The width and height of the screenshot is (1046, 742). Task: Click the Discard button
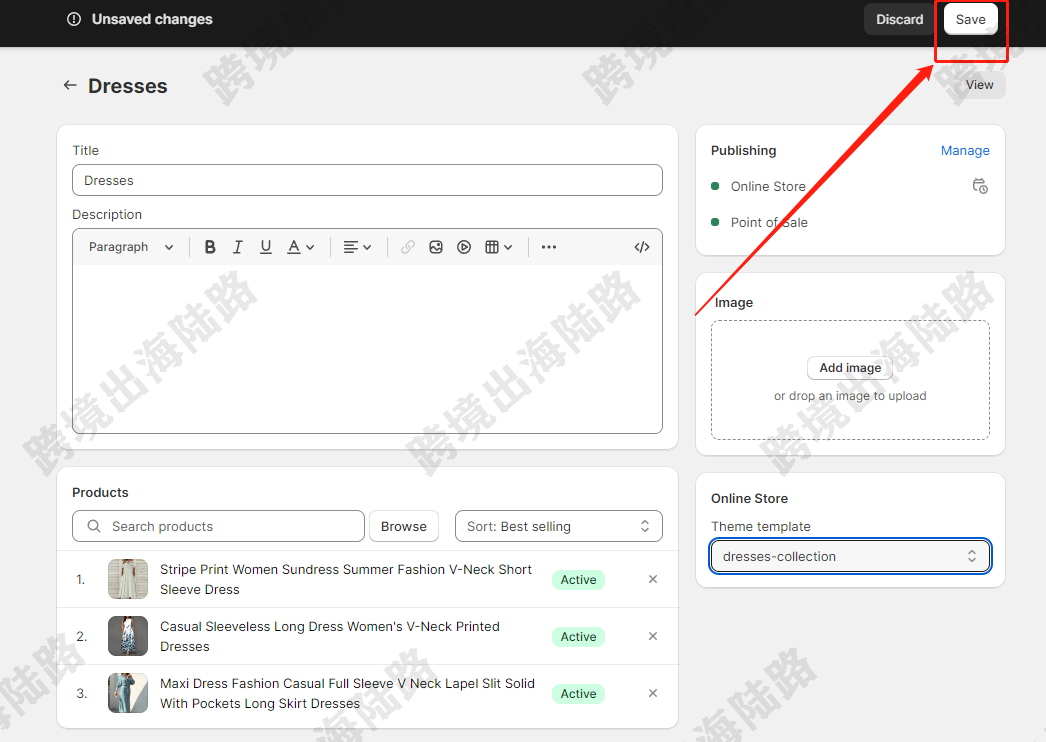899,19
